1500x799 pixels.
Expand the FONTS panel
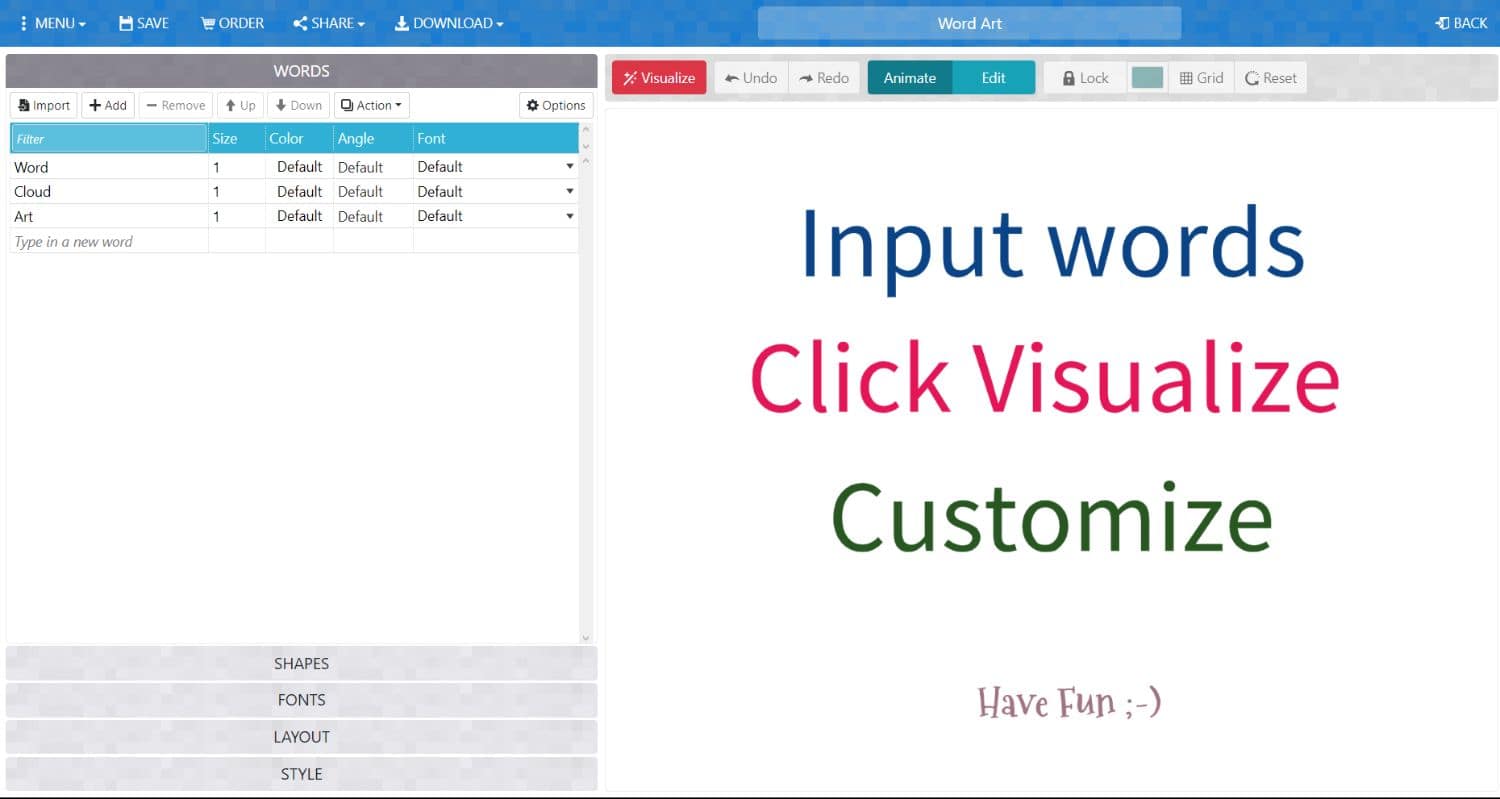(x=301, y=700)
